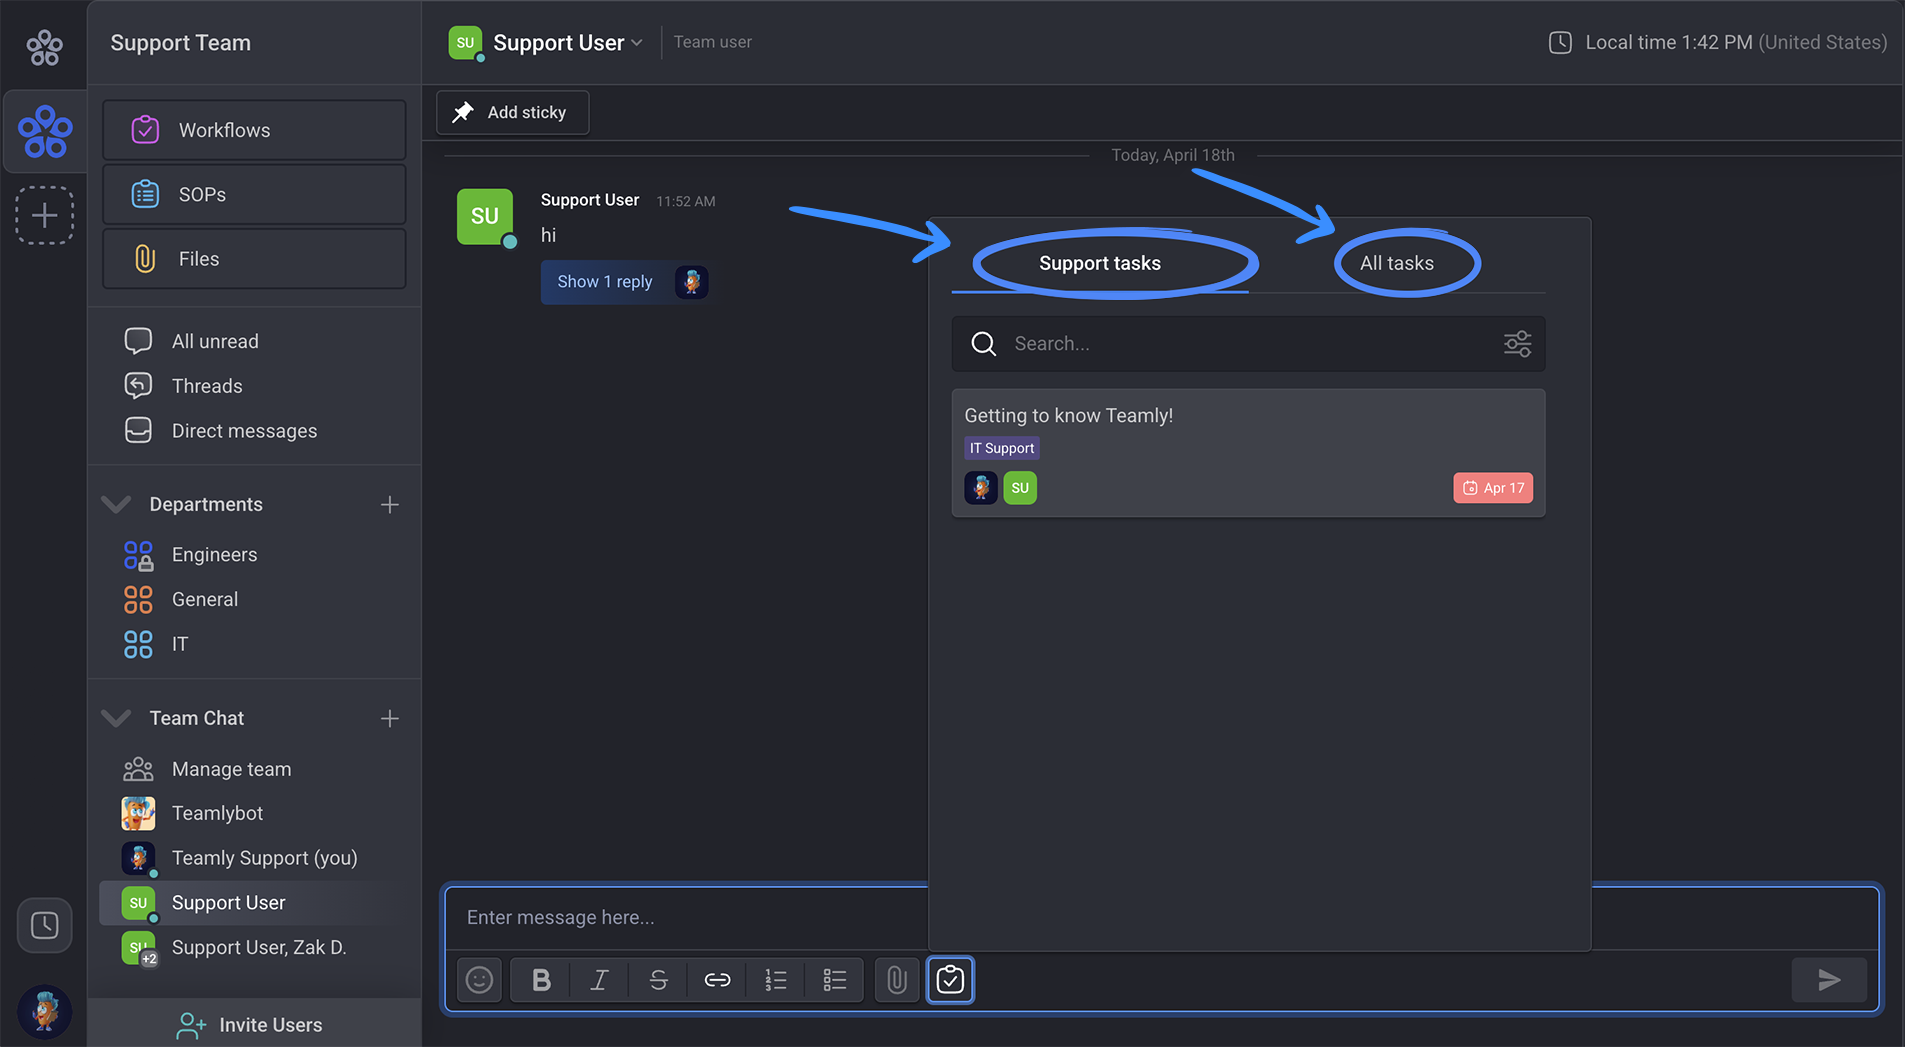Toggle numbered list
Screen dimensions: 1905x1047
(776, 980)
